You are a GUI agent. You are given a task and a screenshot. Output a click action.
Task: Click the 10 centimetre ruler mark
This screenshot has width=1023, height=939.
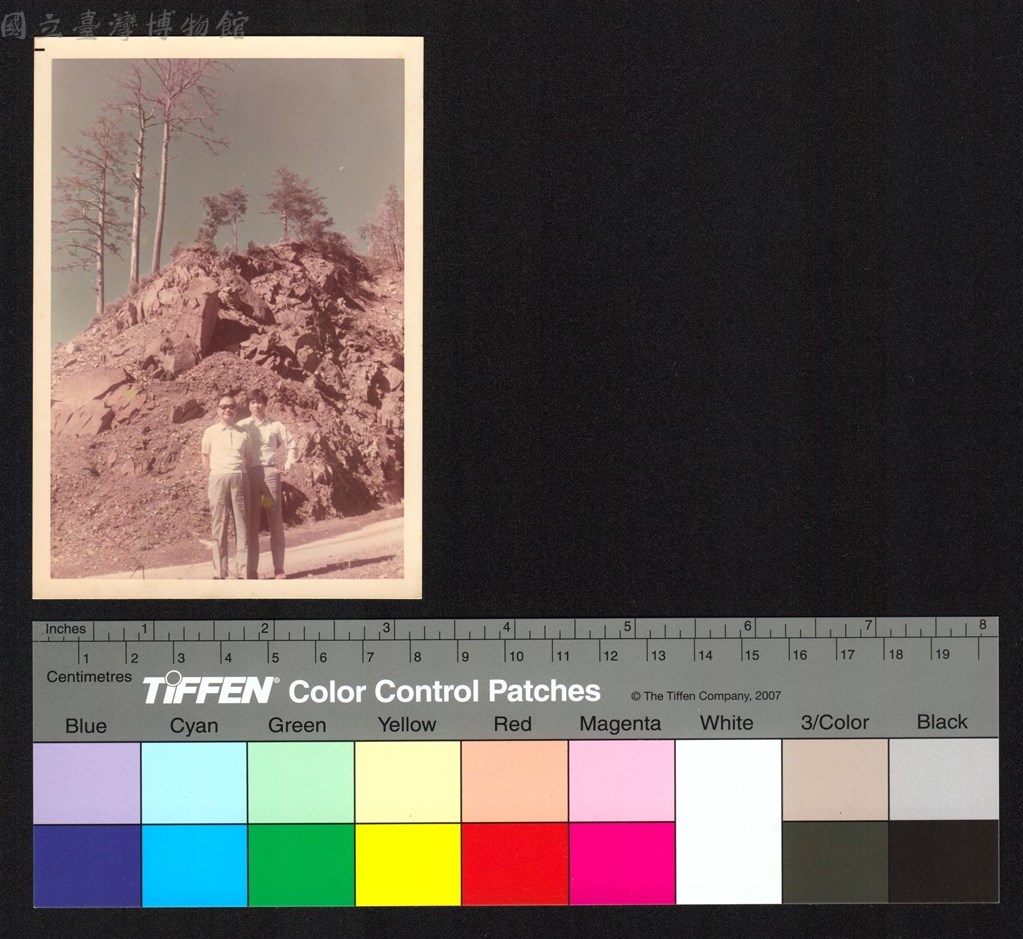[x=515, y=656]
